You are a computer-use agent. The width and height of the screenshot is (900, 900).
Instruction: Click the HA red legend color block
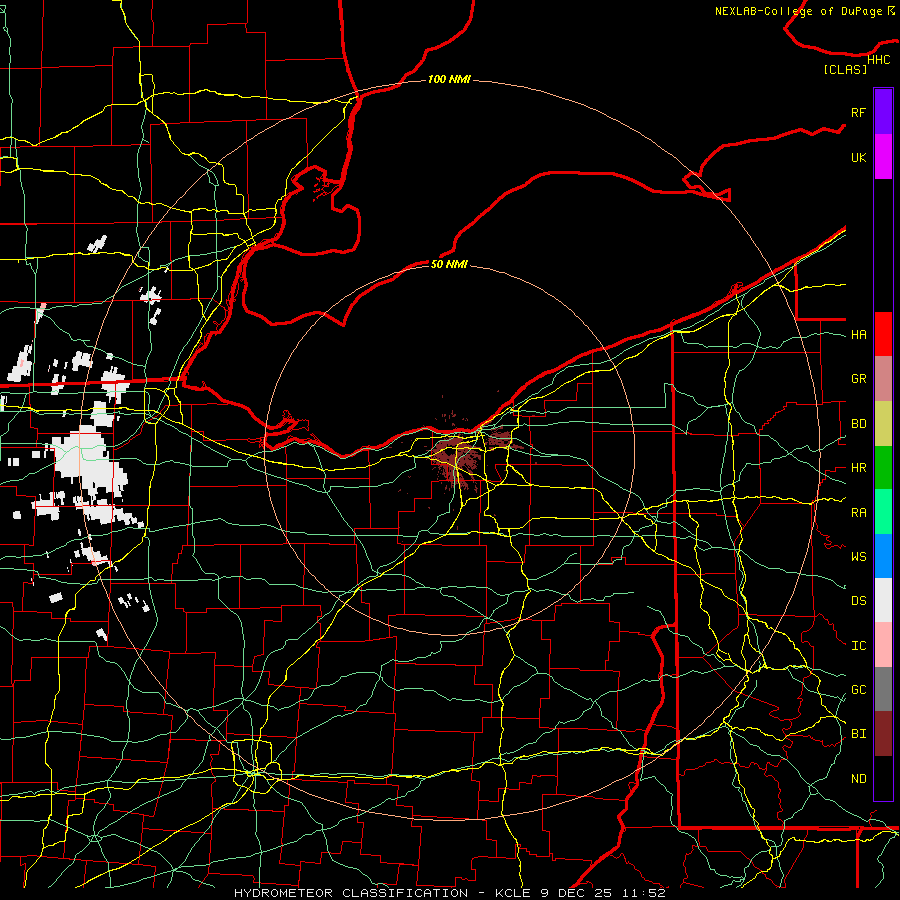pos(883,334)
